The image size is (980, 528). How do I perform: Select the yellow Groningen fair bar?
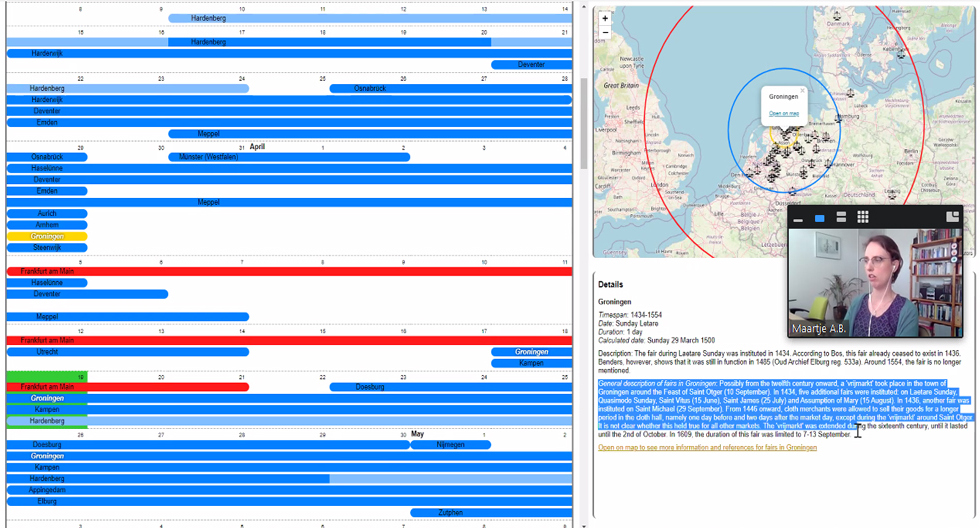47,236
